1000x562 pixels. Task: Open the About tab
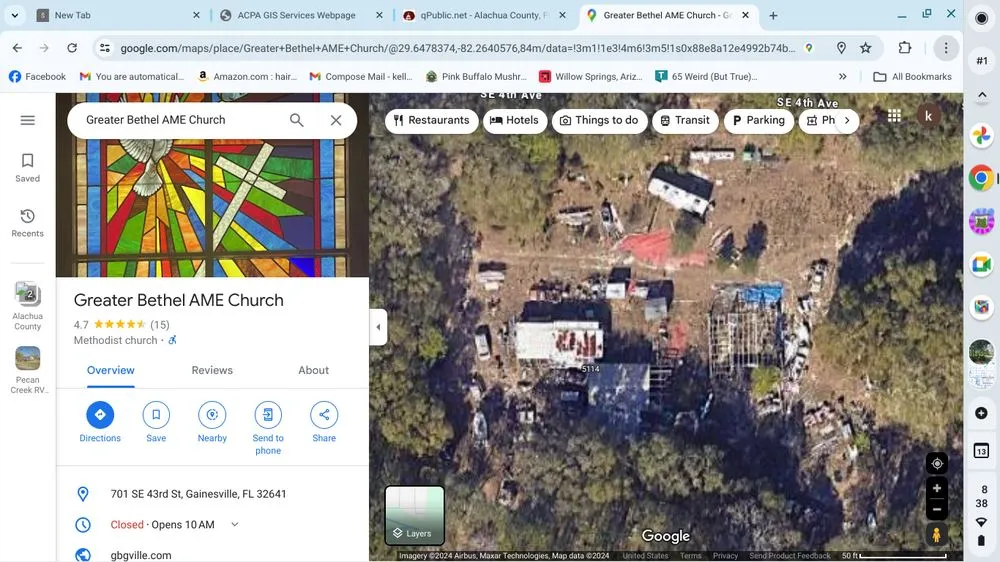313,370
